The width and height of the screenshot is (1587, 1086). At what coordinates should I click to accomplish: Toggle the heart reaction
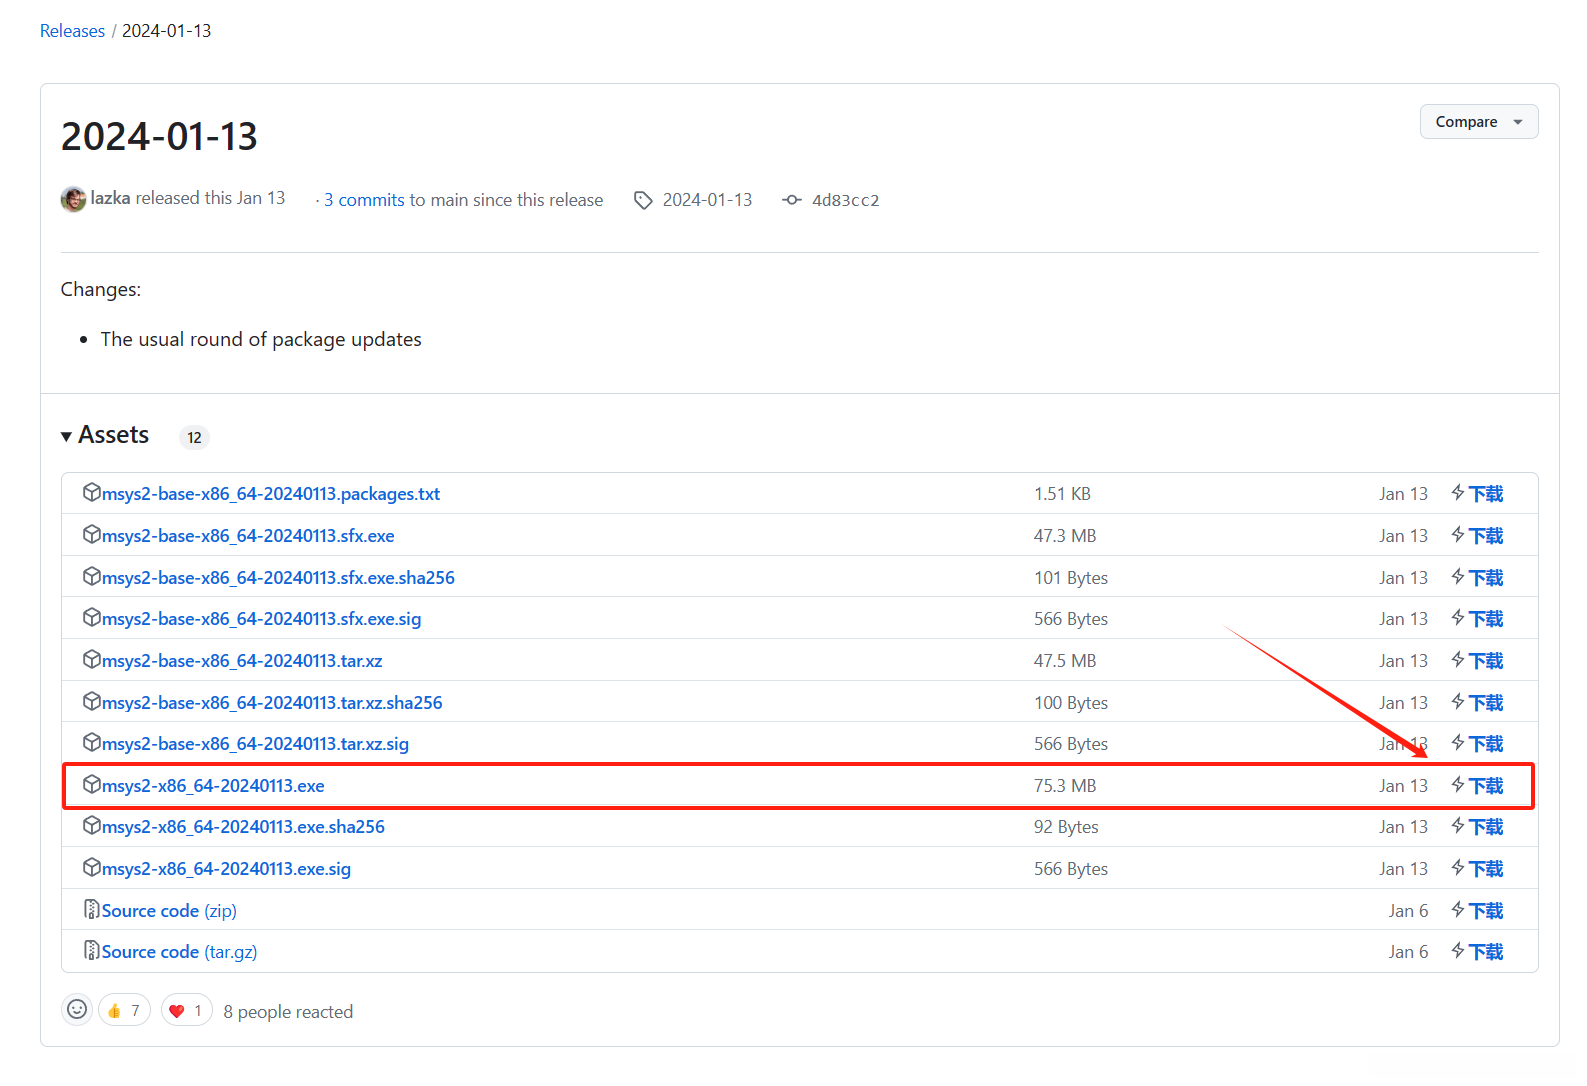[x=187, y=1010]
